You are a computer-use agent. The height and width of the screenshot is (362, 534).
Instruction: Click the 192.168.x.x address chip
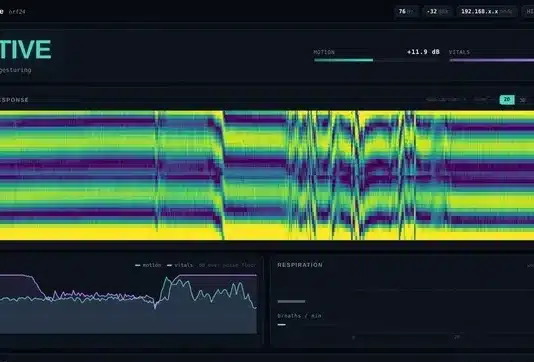click(x=486, y=12)
